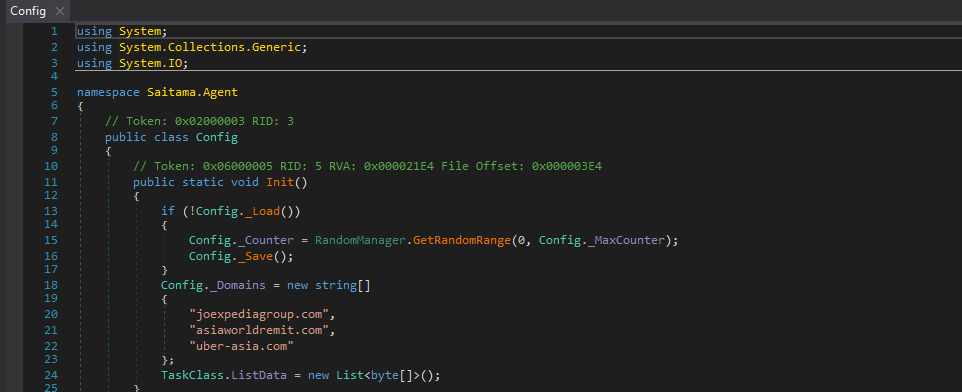Open the GetRandomRange method reference
Image resolution: width=962 pixels, height=392 pixels.
[462, 240]
